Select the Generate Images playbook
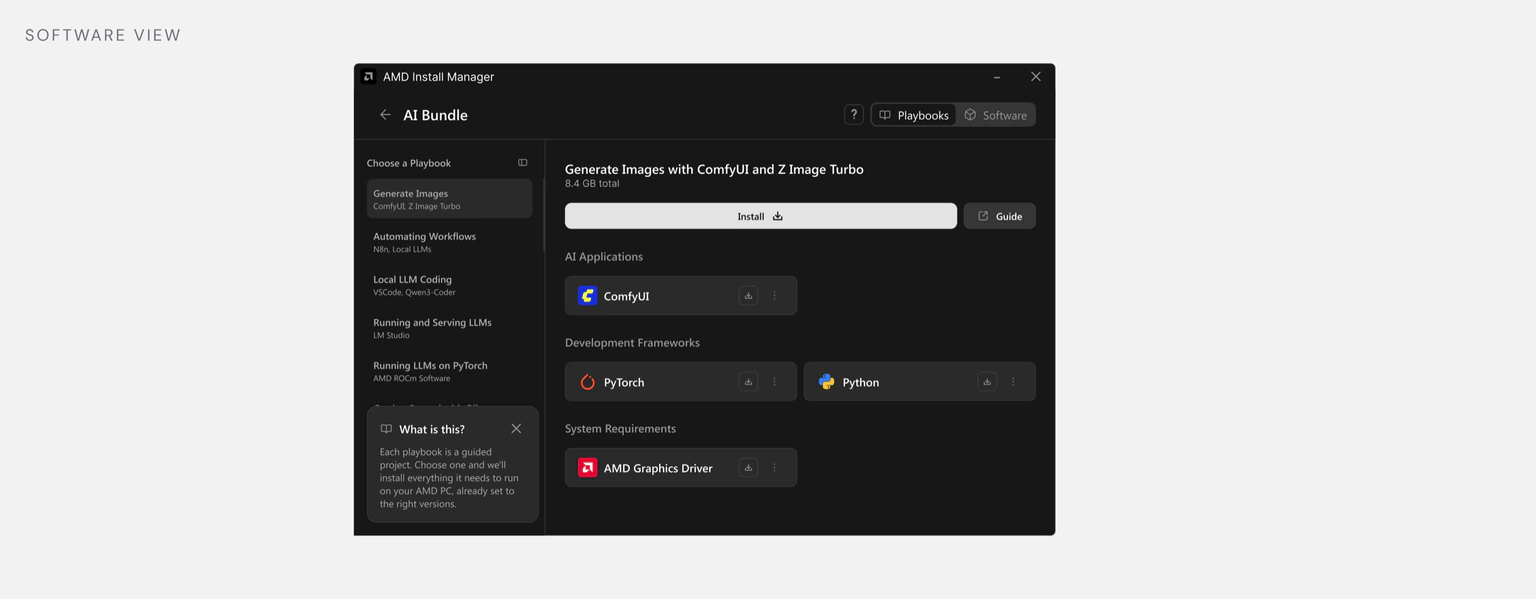1536x599 pixels. (449, 199)
